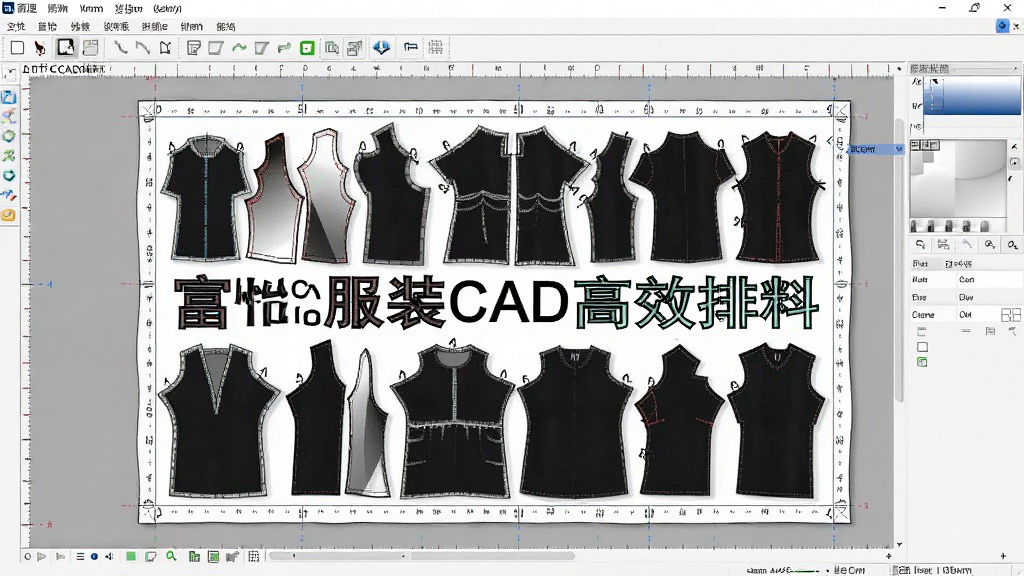The width and height of the screenshot is (1024, 576).
Task: Click the blue wave icon in left sidebar
Action: (8, 195)
